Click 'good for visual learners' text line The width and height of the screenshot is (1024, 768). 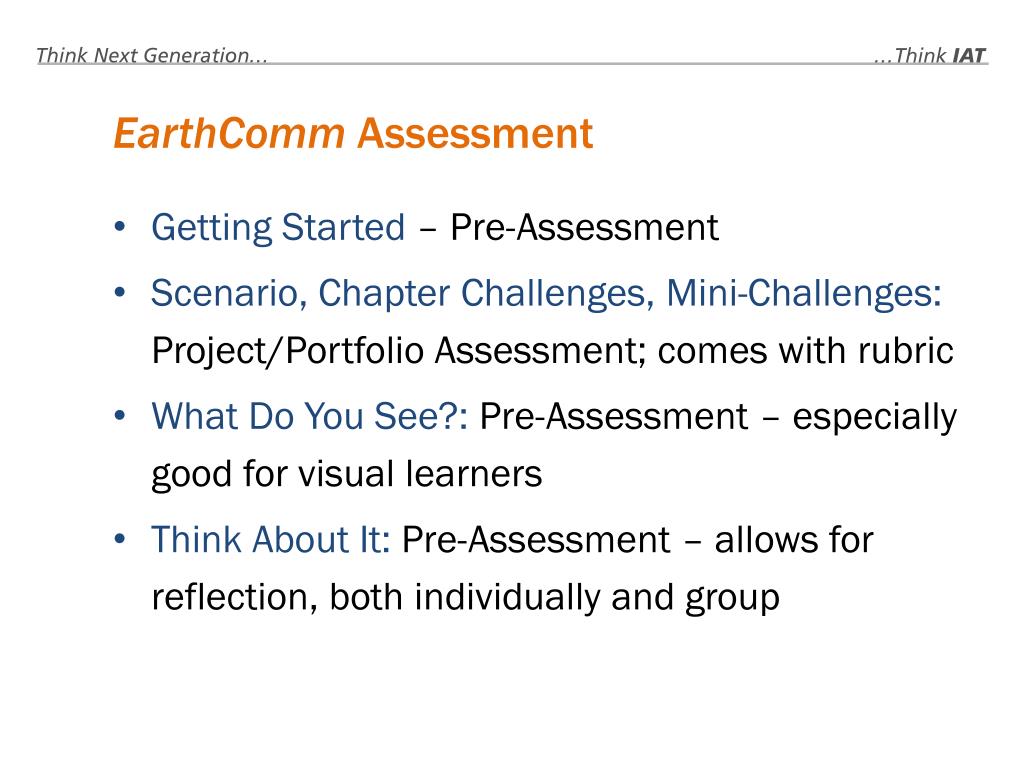pyautogui.click(x=347, y=474)
